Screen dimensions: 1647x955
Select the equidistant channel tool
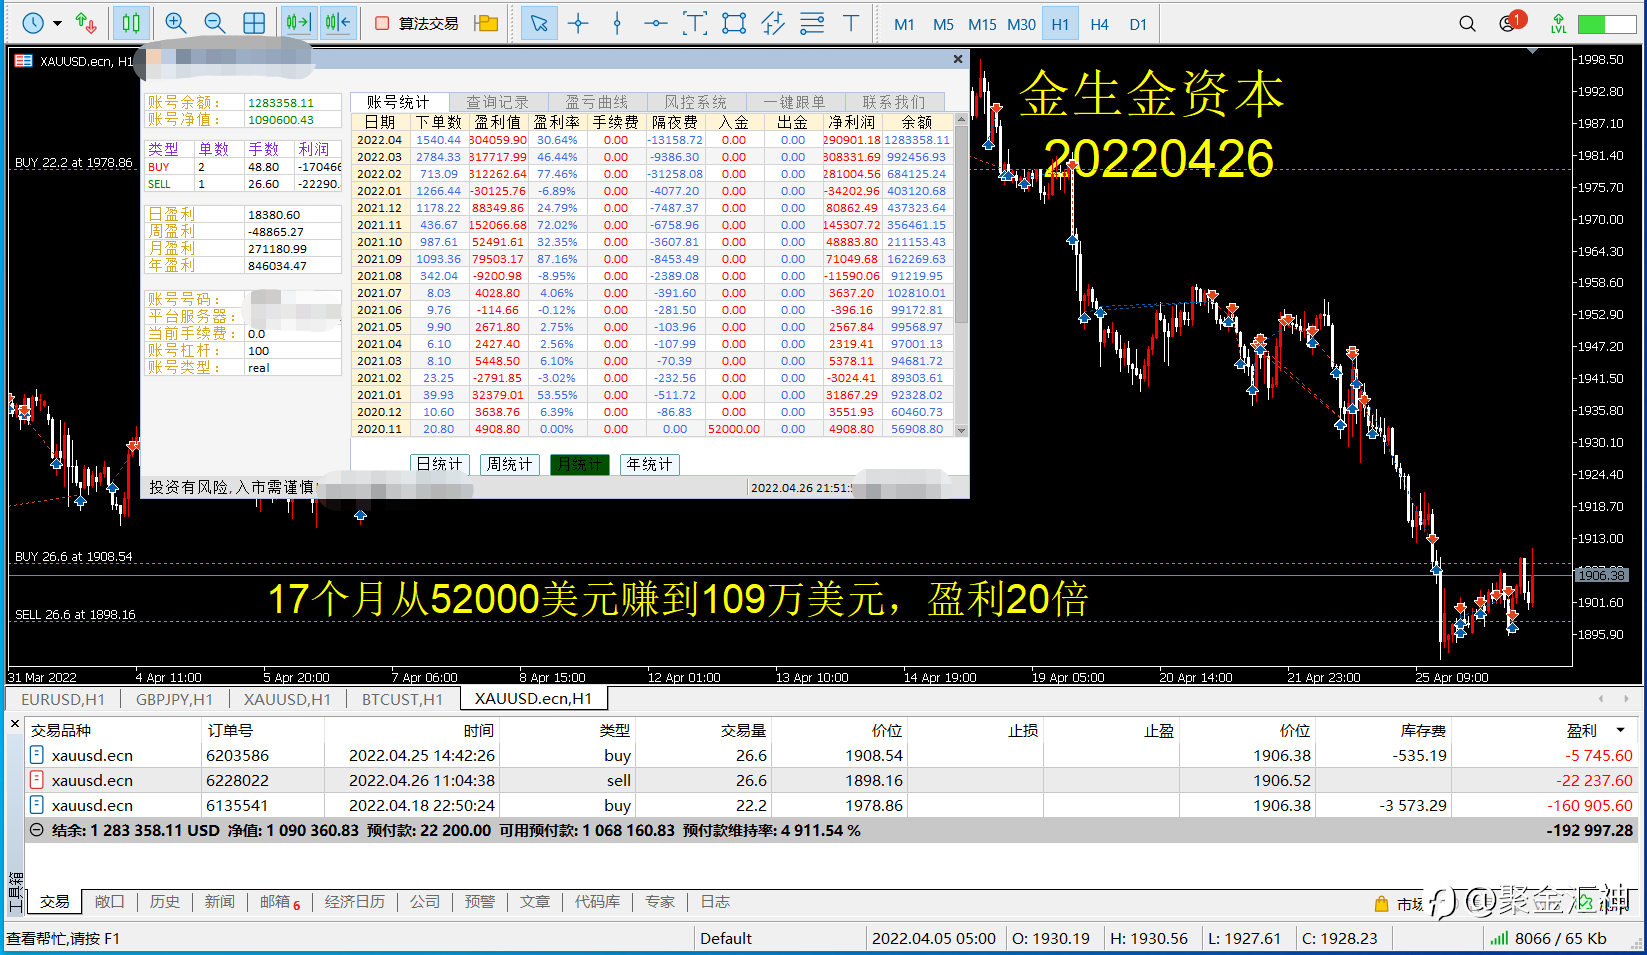(773, 23)
